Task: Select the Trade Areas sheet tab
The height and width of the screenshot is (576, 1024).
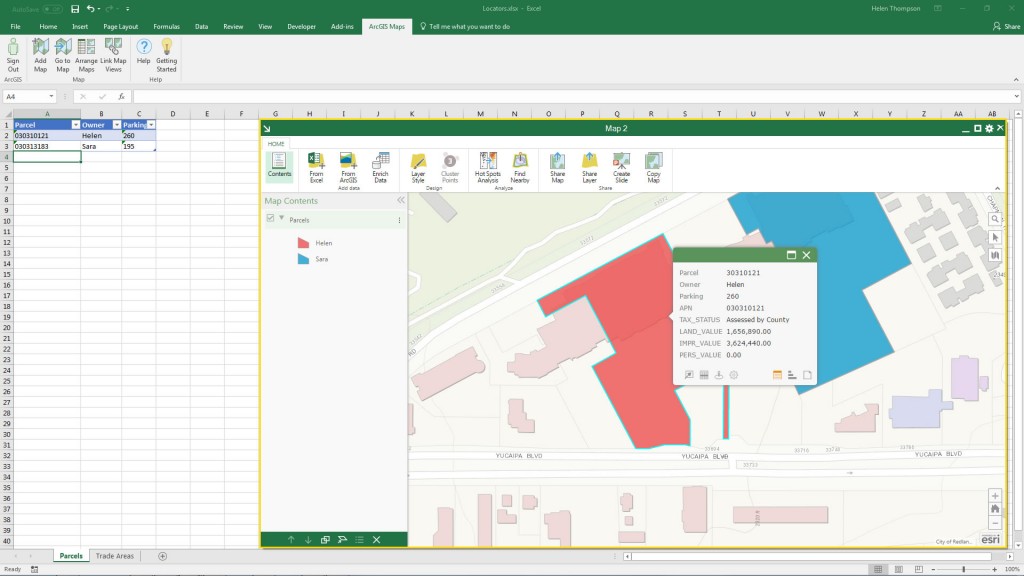Action: [x=114, y=556]
